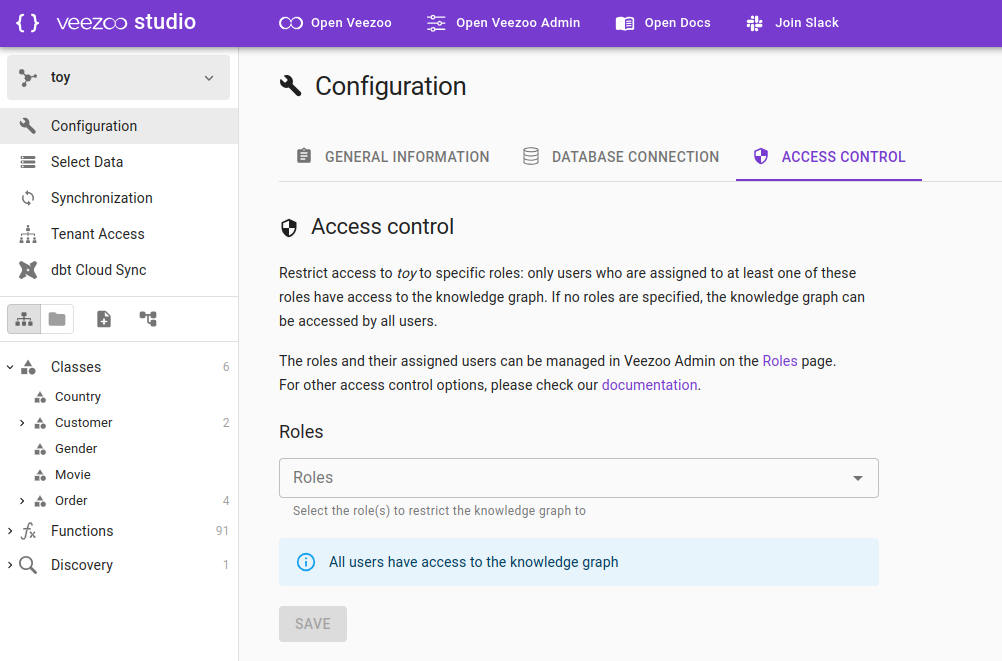Viewport: 1002px width, 661px height.
Task: Click the wrench icon in sidebar Configuration
Action: coord(27,125)
